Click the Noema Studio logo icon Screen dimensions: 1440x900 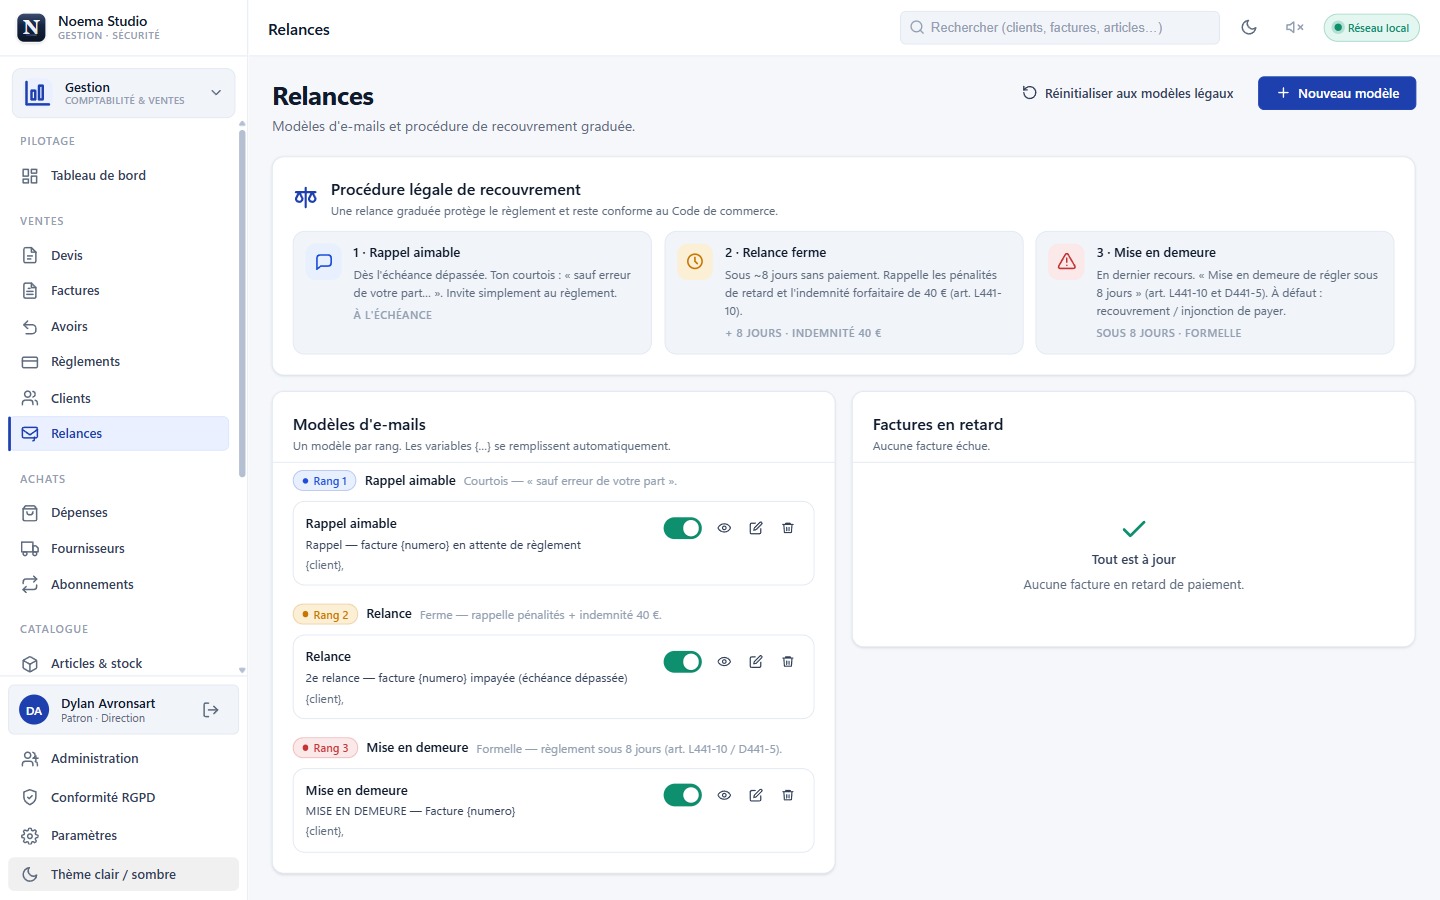tap(32, 28)
